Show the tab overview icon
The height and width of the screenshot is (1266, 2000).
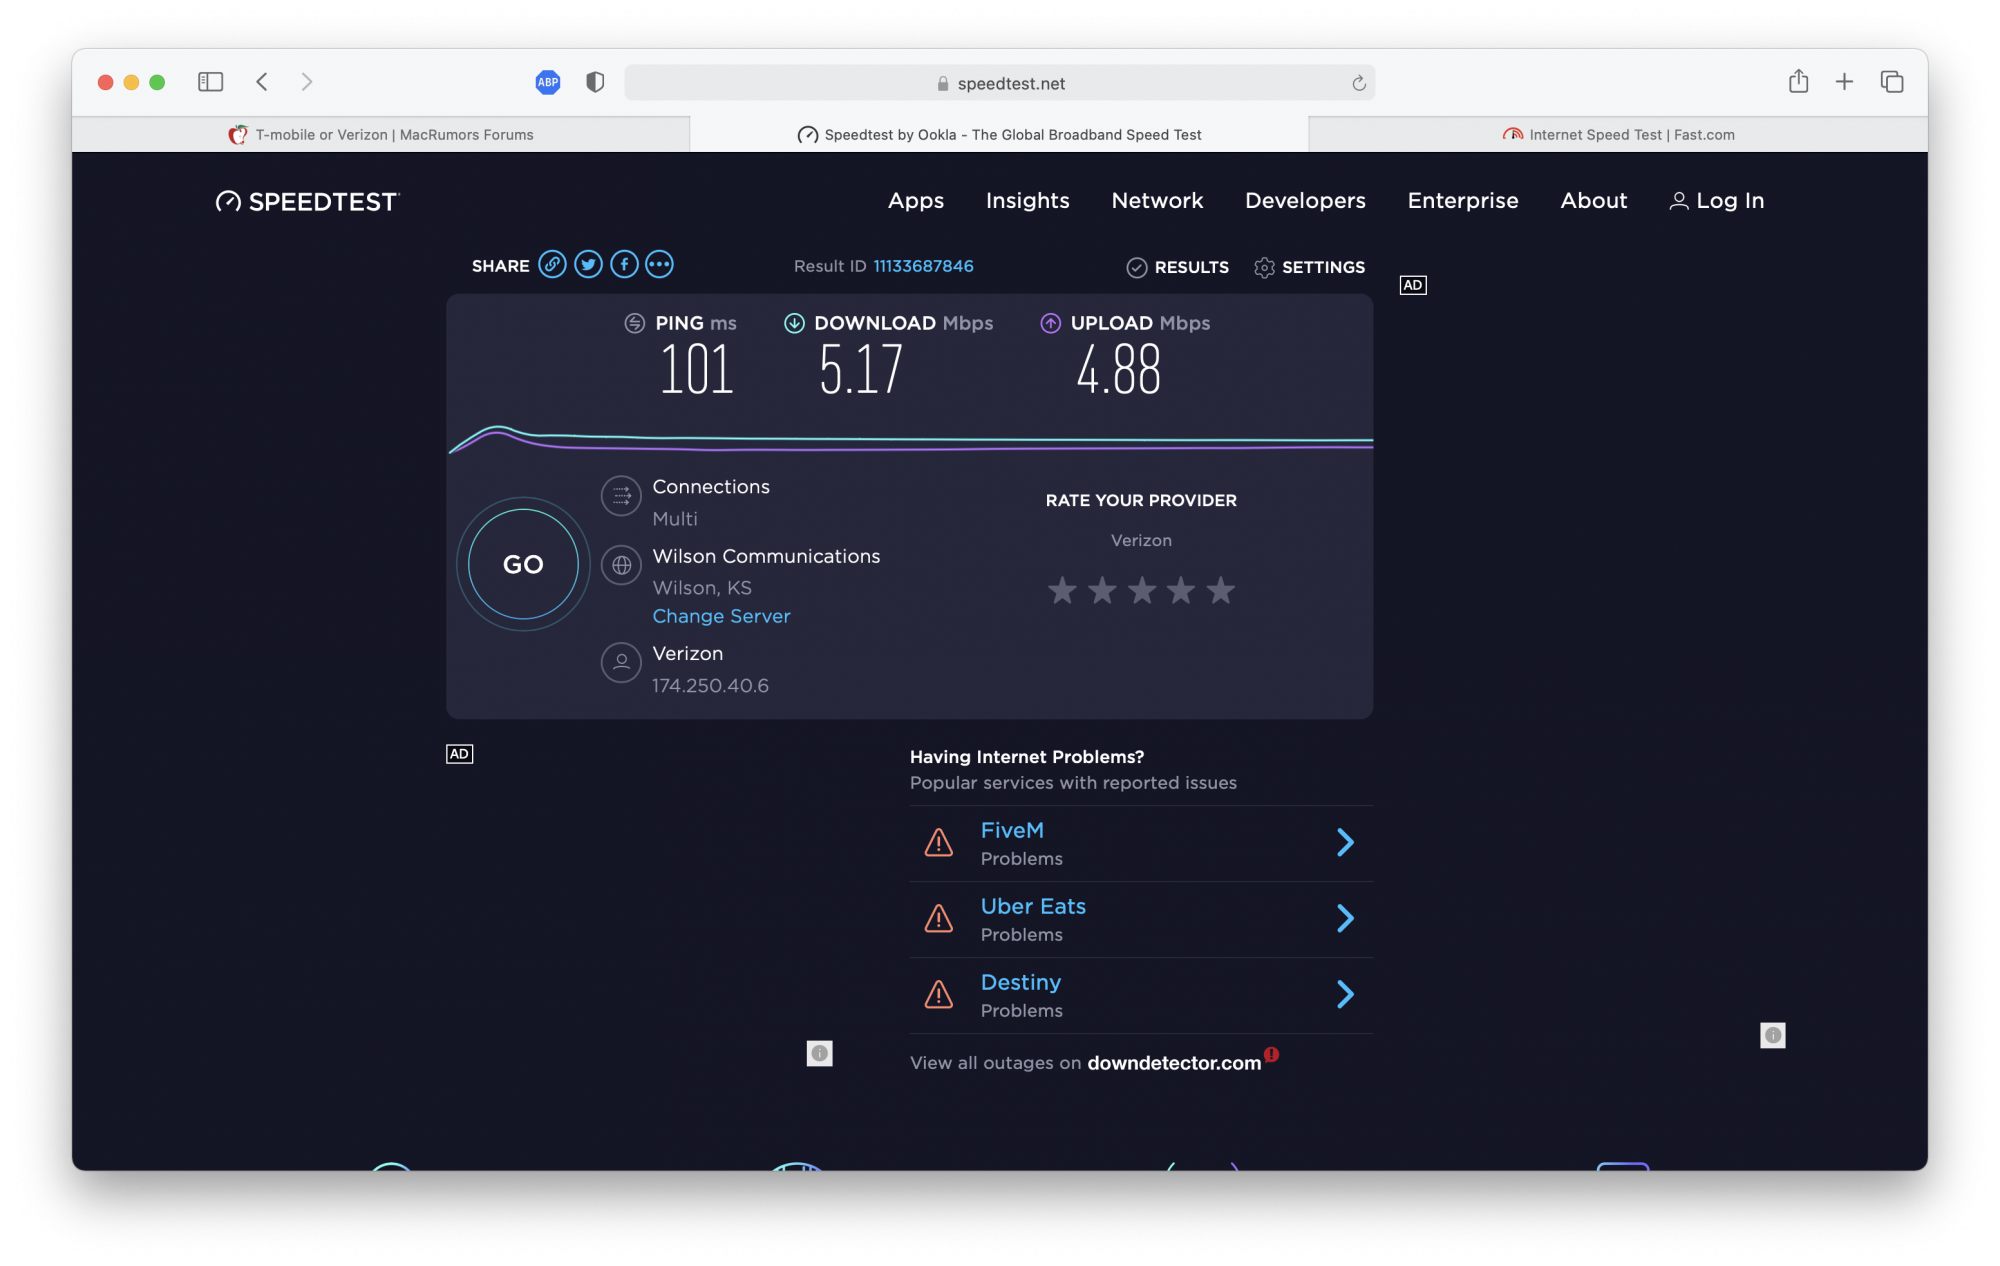[1891, 82]
